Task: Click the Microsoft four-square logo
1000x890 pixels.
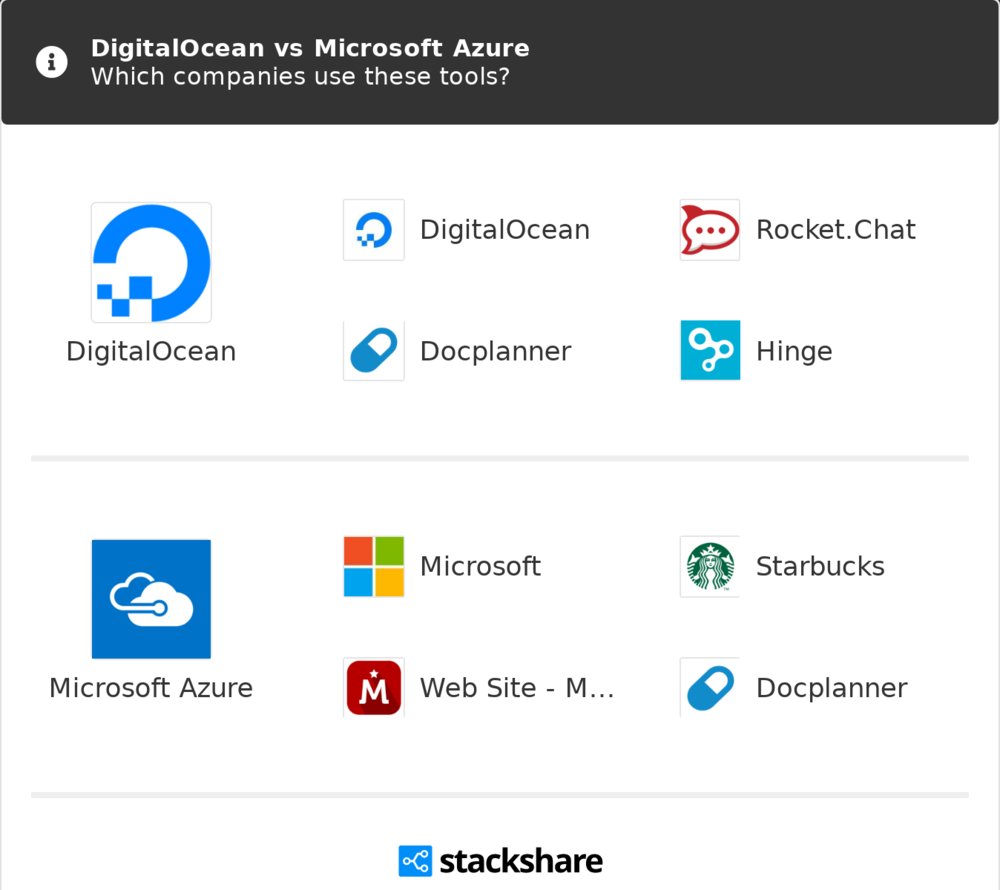Action: pyautogui.click(x=373, y=566)
